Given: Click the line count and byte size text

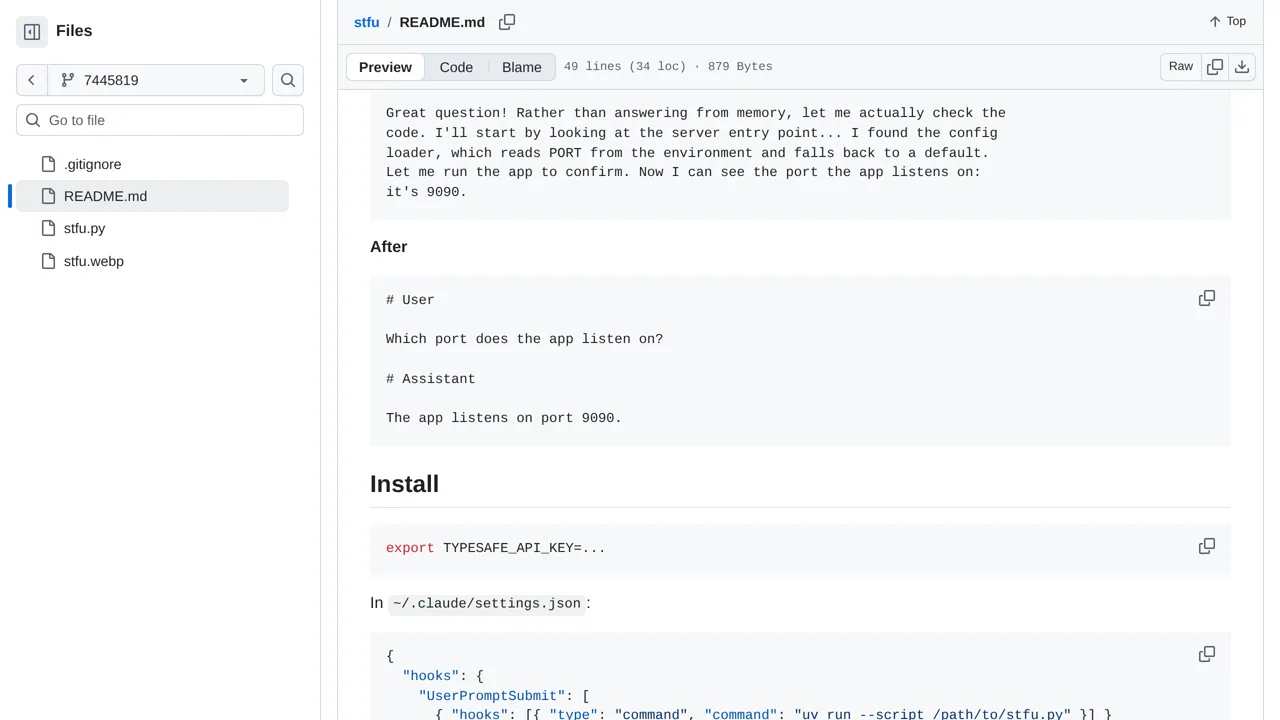Looking at the screenshot, I should 668,67.
